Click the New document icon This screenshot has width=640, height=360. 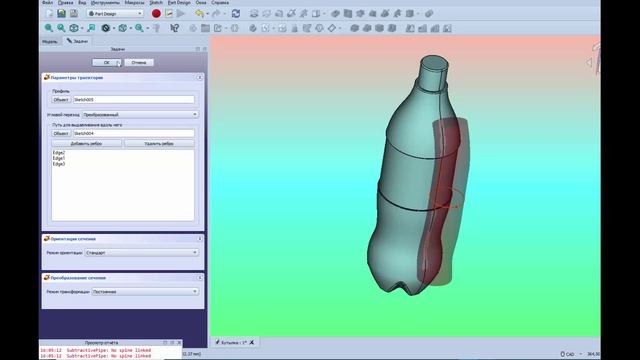click(49, 13)
